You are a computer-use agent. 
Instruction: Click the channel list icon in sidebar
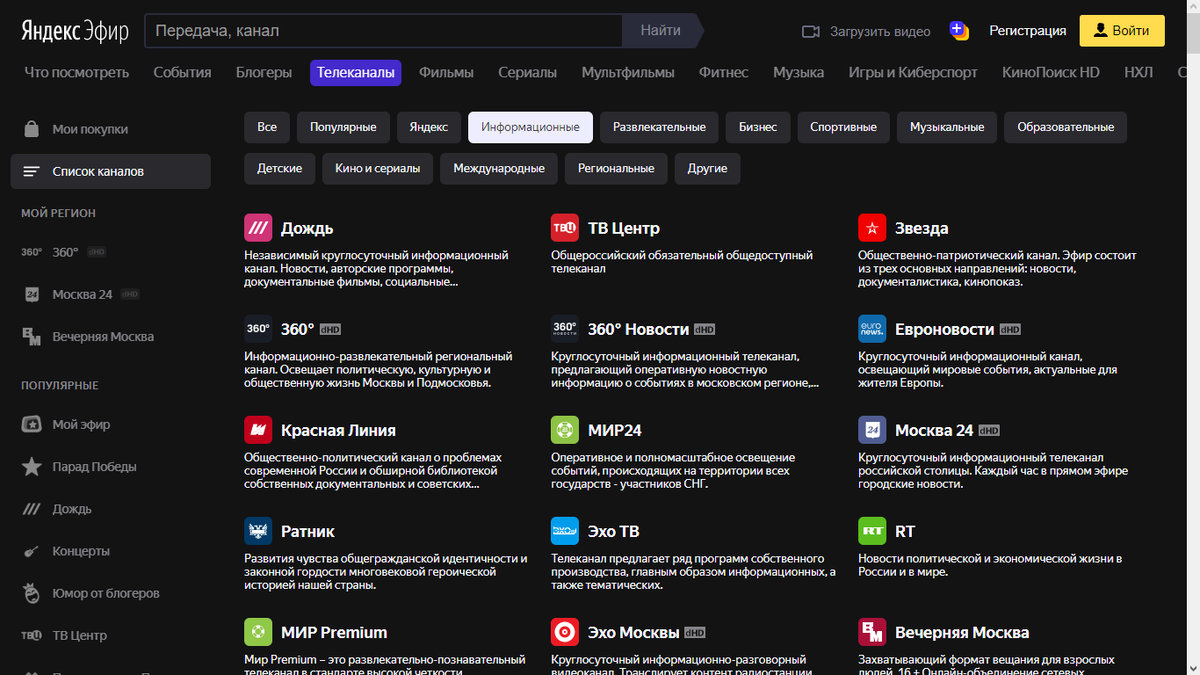(x=32, y=172)
